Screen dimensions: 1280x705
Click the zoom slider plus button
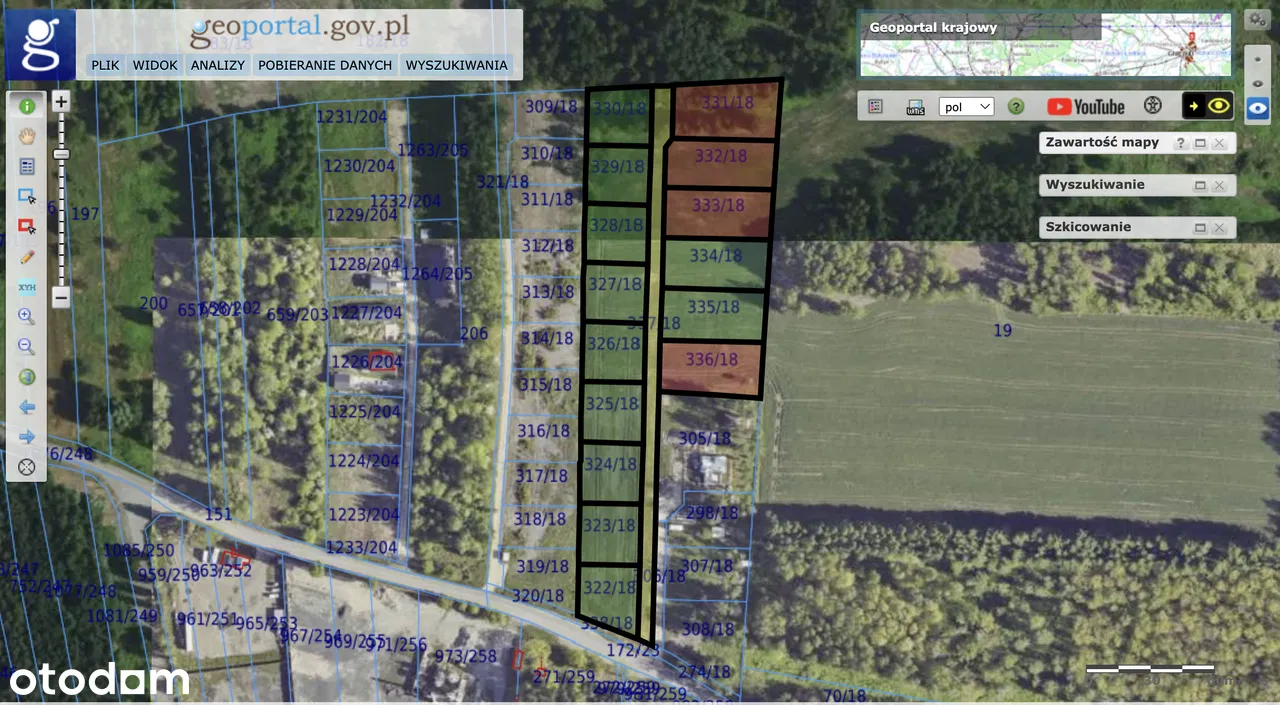click(x=61, y=102)
